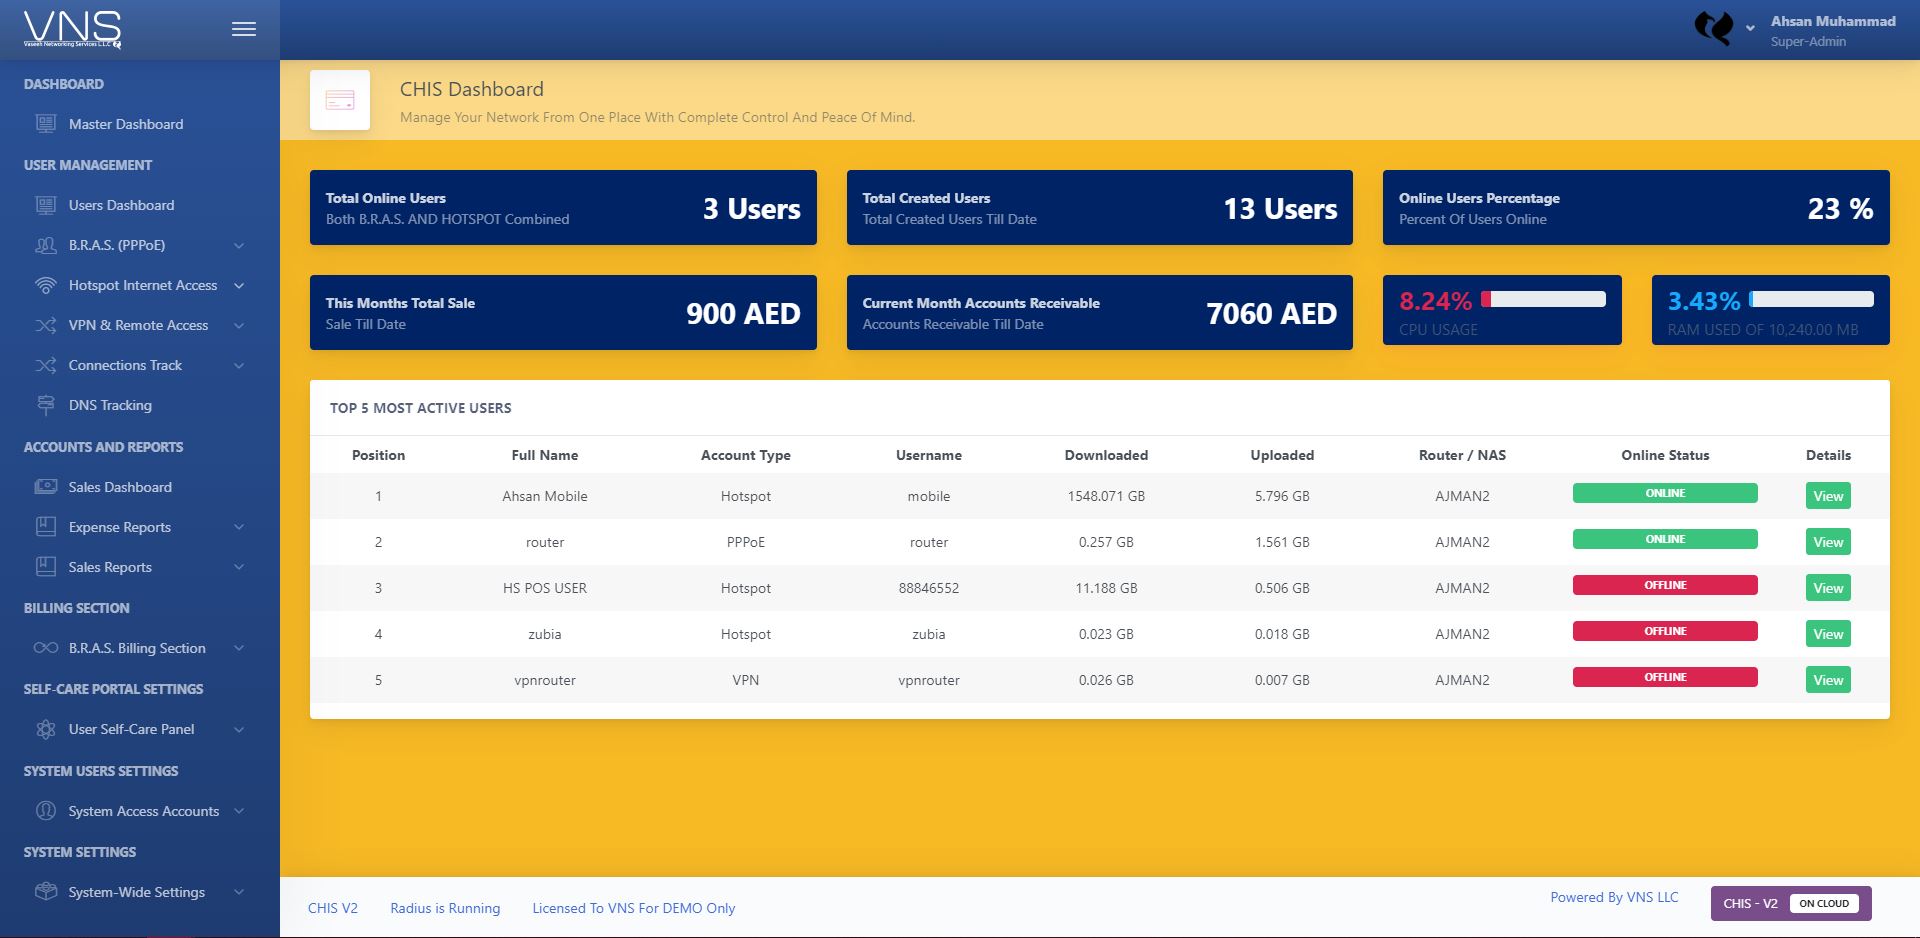This screenshot has width=1920, height=938.
Task: Select the System-Wide Settings globe icon
Action: [44, 892]
